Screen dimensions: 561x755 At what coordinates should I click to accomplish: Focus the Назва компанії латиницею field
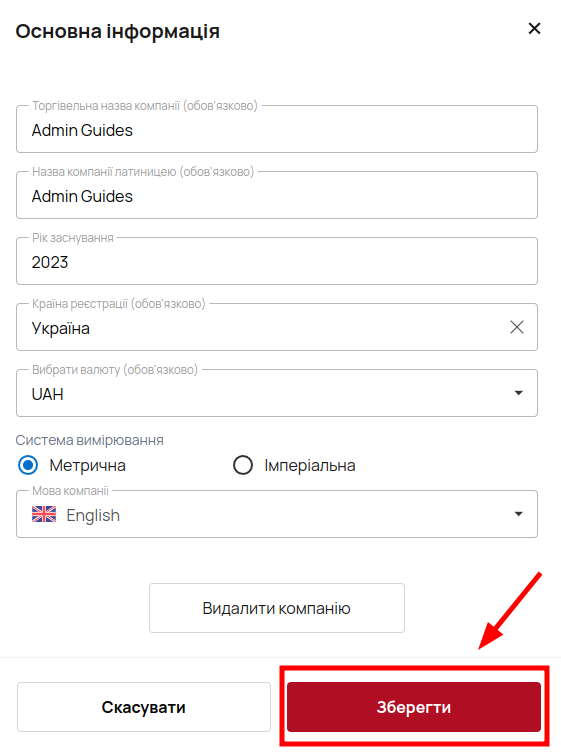pos(277,195)
